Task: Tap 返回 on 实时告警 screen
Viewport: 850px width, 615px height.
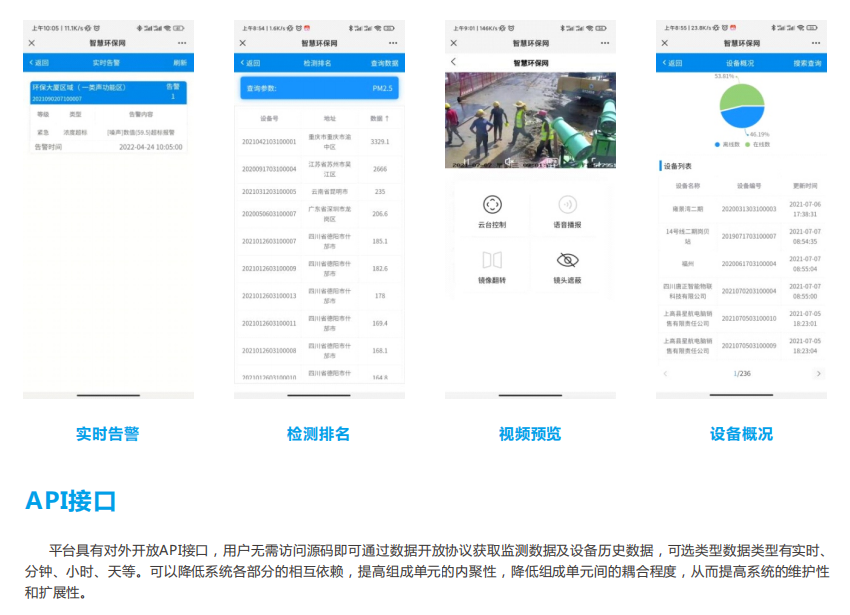Action: [x=40, y=63]
